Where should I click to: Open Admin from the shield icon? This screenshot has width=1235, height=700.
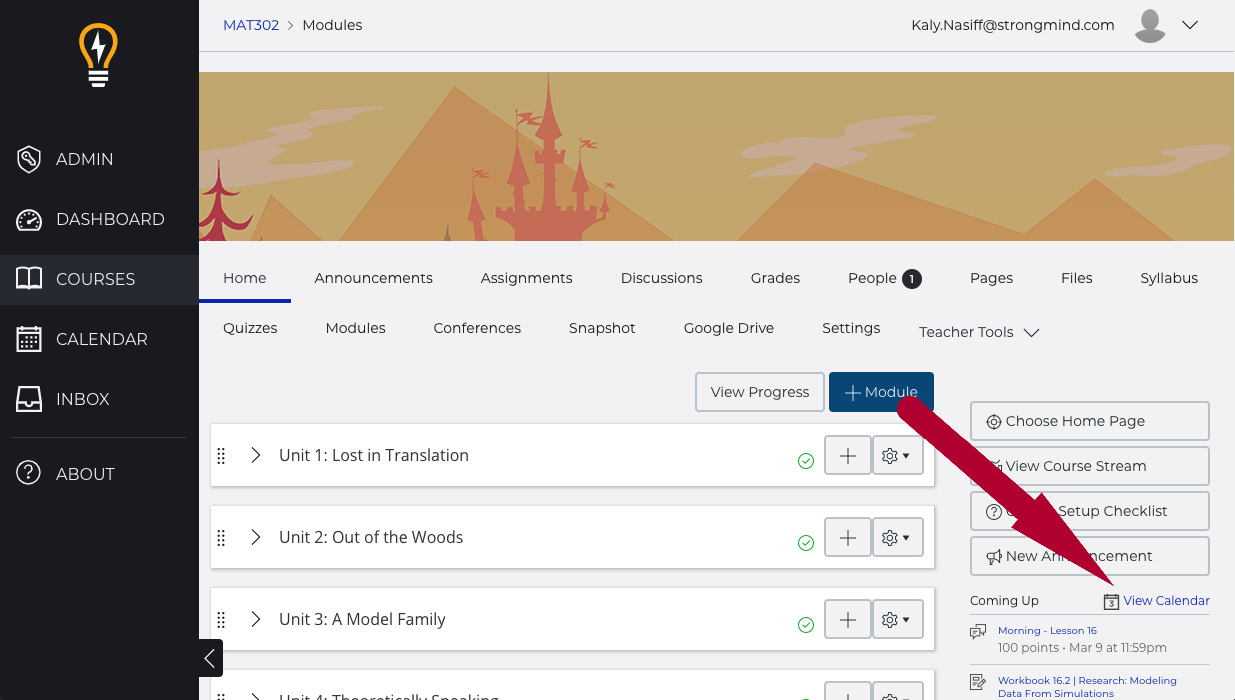pyautogui.click(x=29, y=159)
